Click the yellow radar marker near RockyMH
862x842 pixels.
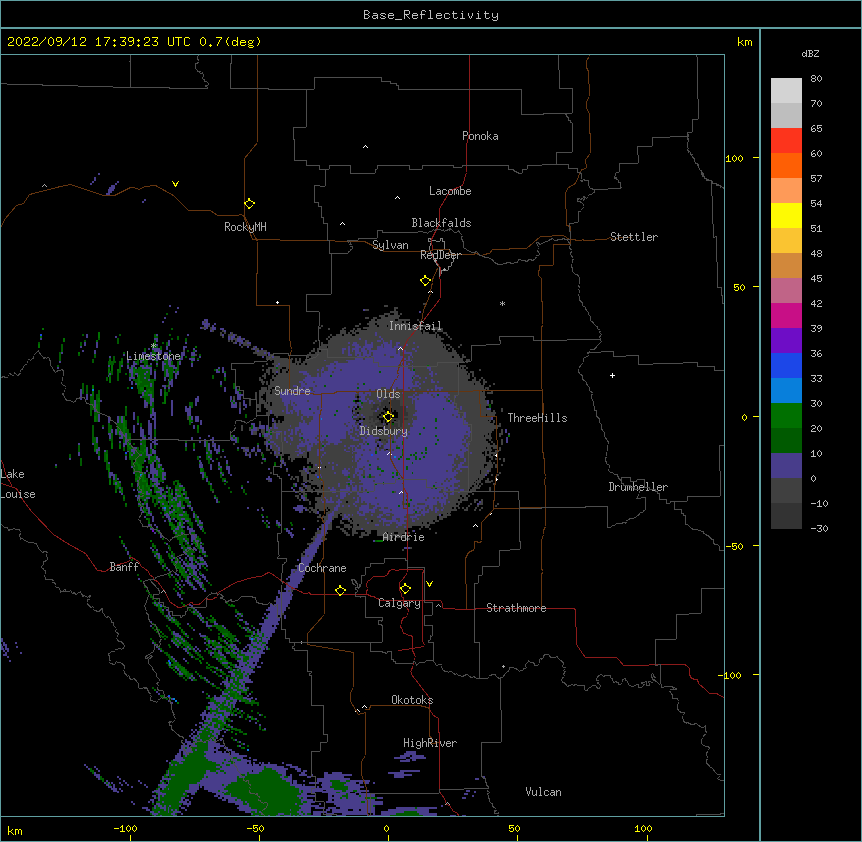click(x=250, y=204)
